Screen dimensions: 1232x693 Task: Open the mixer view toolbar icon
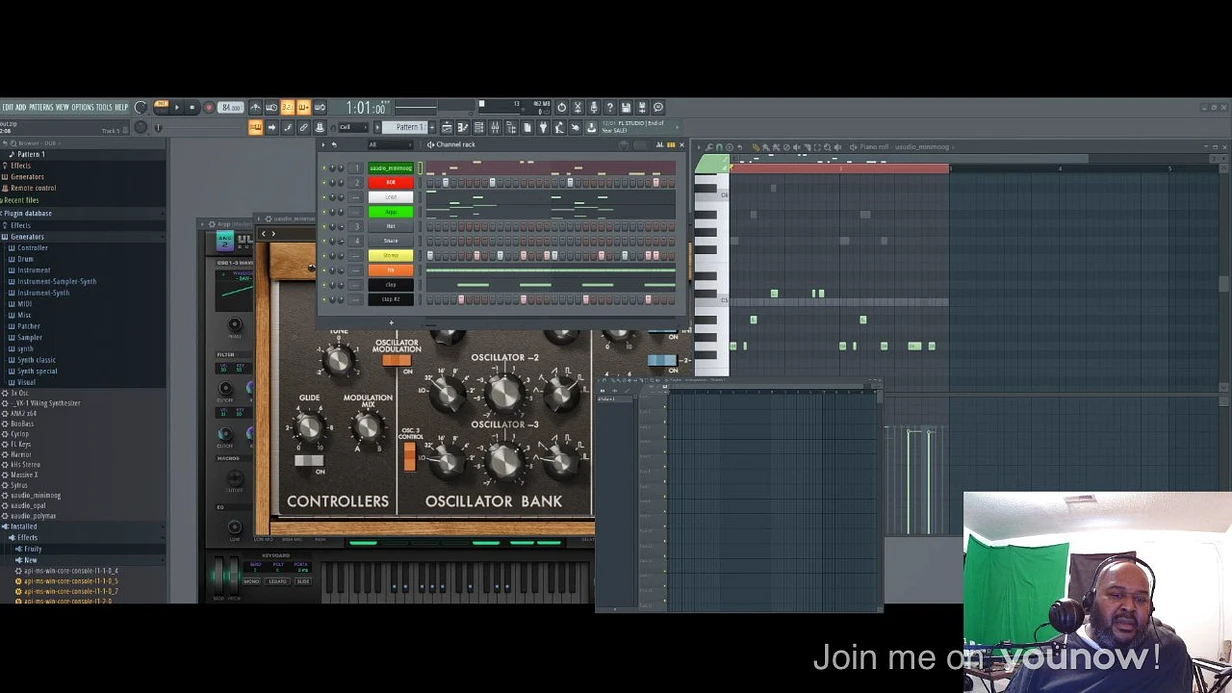[x=495, y=127]
